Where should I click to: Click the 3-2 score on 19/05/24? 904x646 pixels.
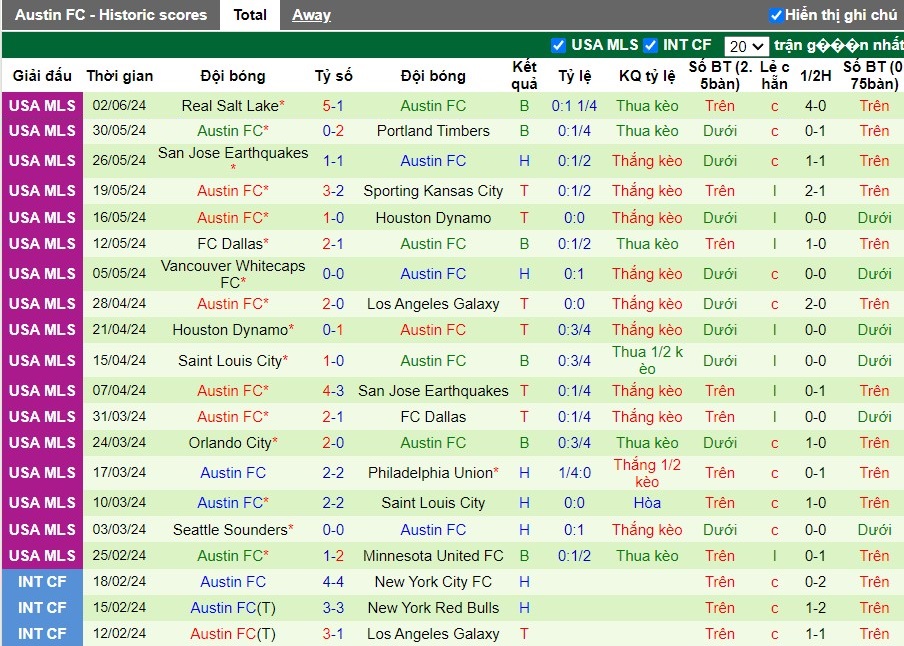tap(333, 191)
